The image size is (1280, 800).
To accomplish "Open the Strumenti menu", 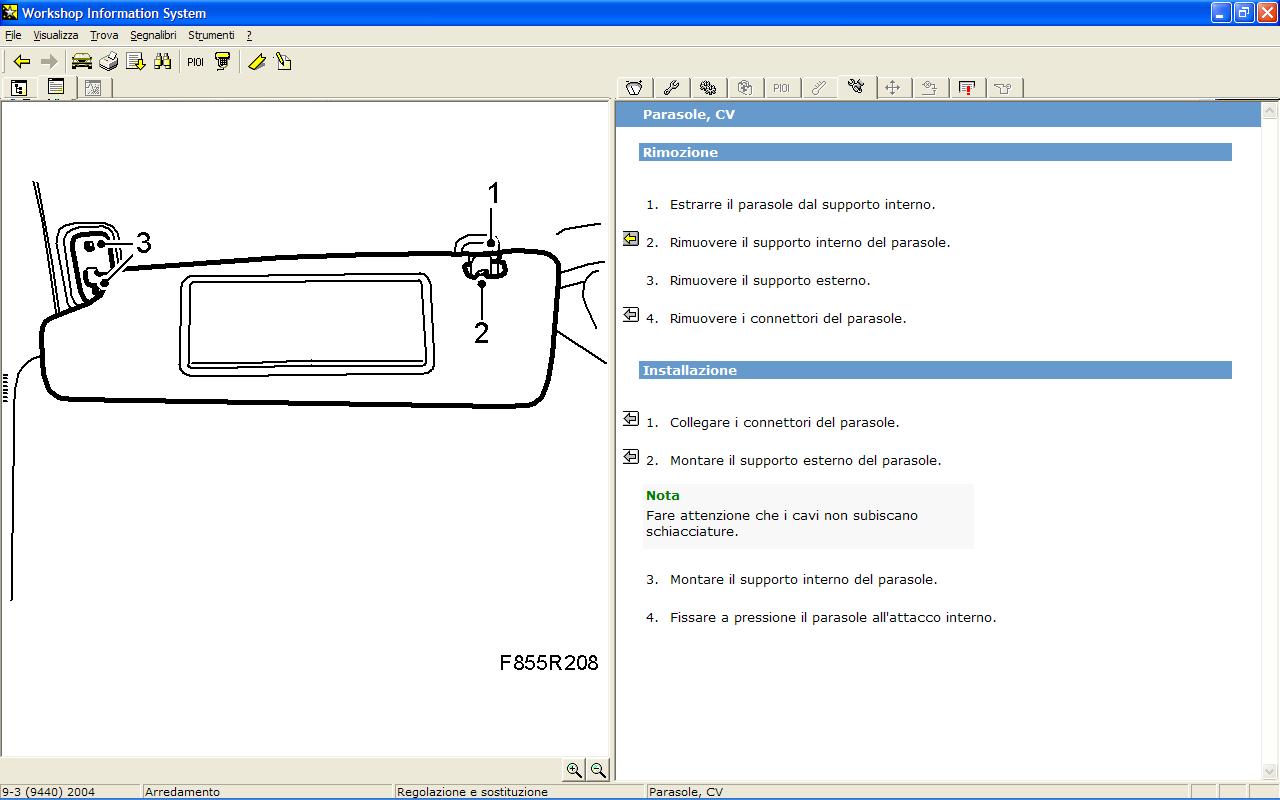I will point(211,35).
